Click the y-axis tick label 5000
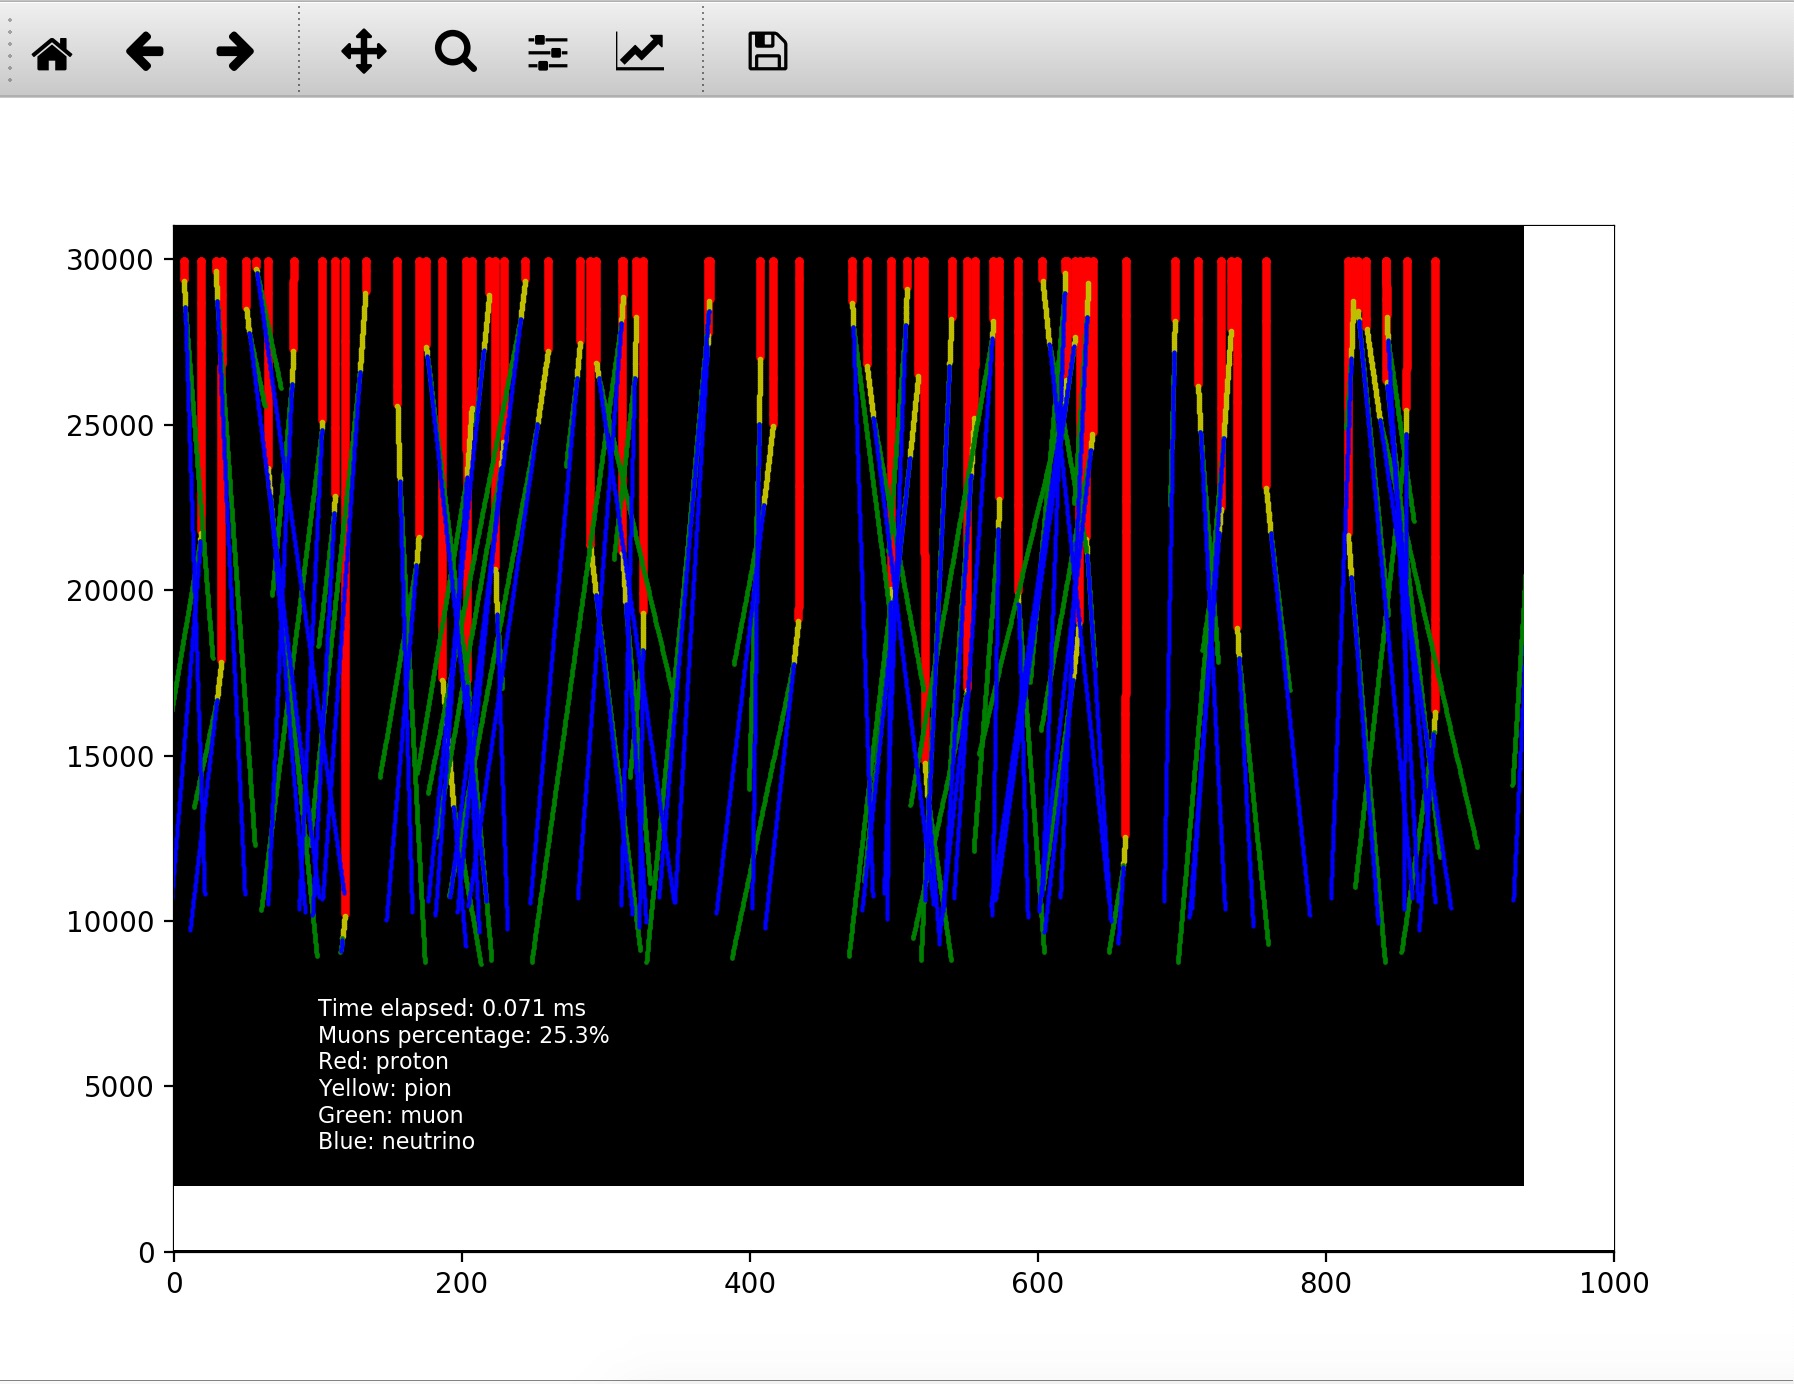This screenshot has width=1794, height=1384. tap(119, 1087)
